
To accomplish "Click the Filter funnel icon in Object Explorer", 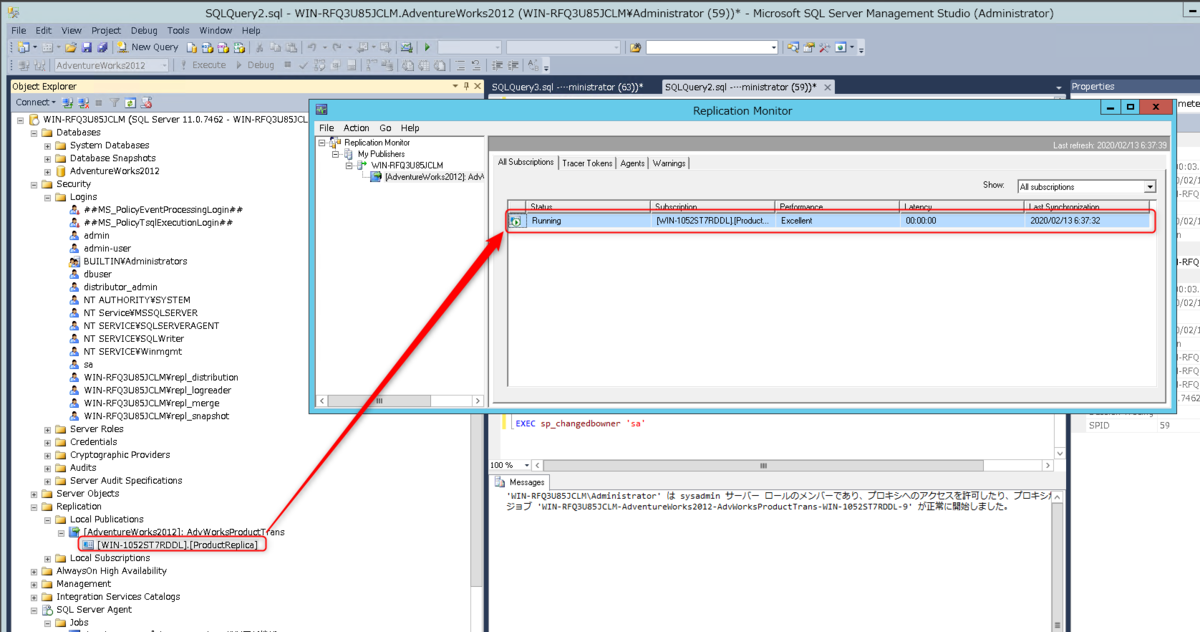I will pos(115,102).
